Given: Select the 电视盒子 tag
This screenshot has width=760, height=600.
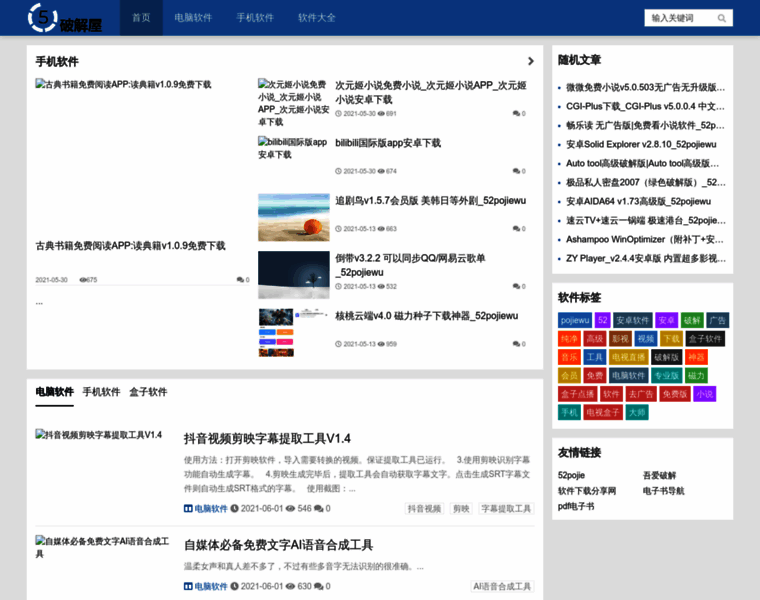Looking at the screenshot, I should [x=603, y=412].
